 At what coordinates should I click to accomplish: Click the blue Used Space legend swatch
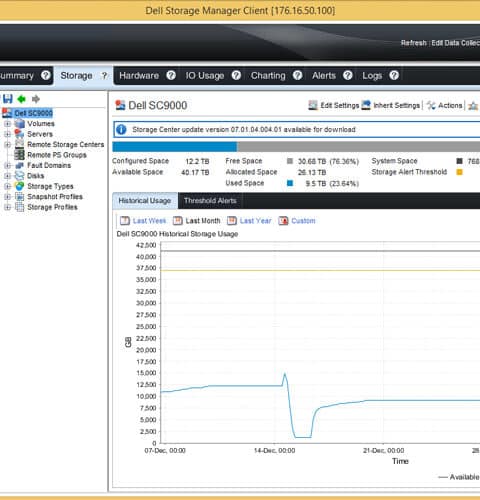(x=290, y=183)
